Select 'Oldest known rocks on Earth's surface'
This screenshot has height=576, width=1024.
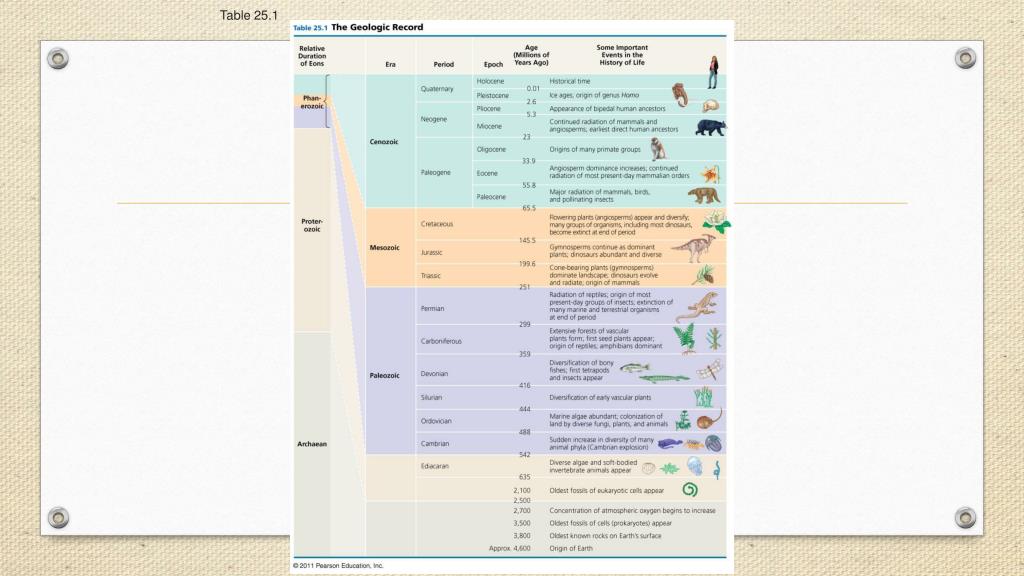tap(605, 536)
